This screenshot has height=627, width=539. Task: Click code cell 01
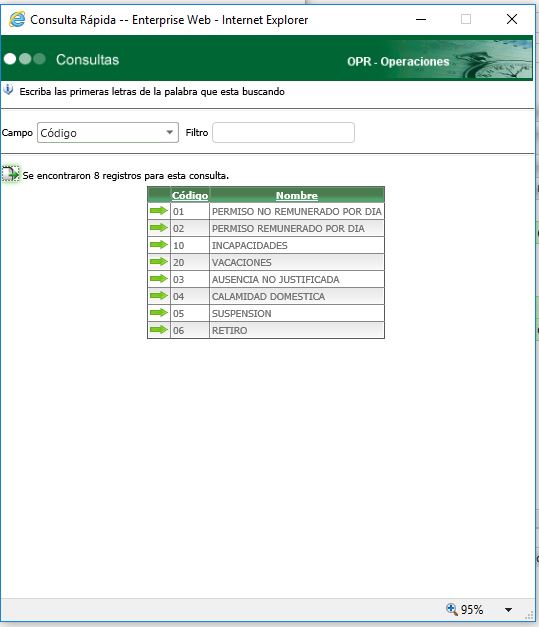tap(190, 211)
